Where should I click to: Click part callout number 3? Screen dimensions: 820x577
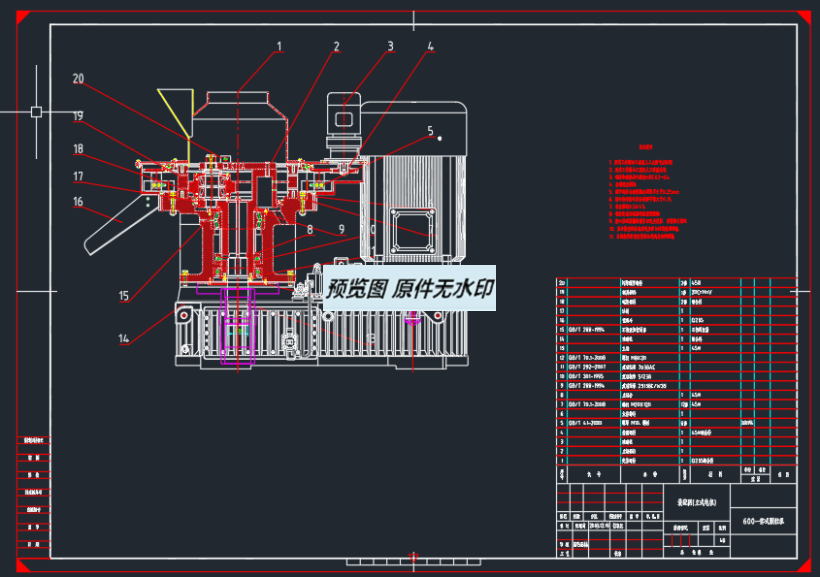pos(390,46)
